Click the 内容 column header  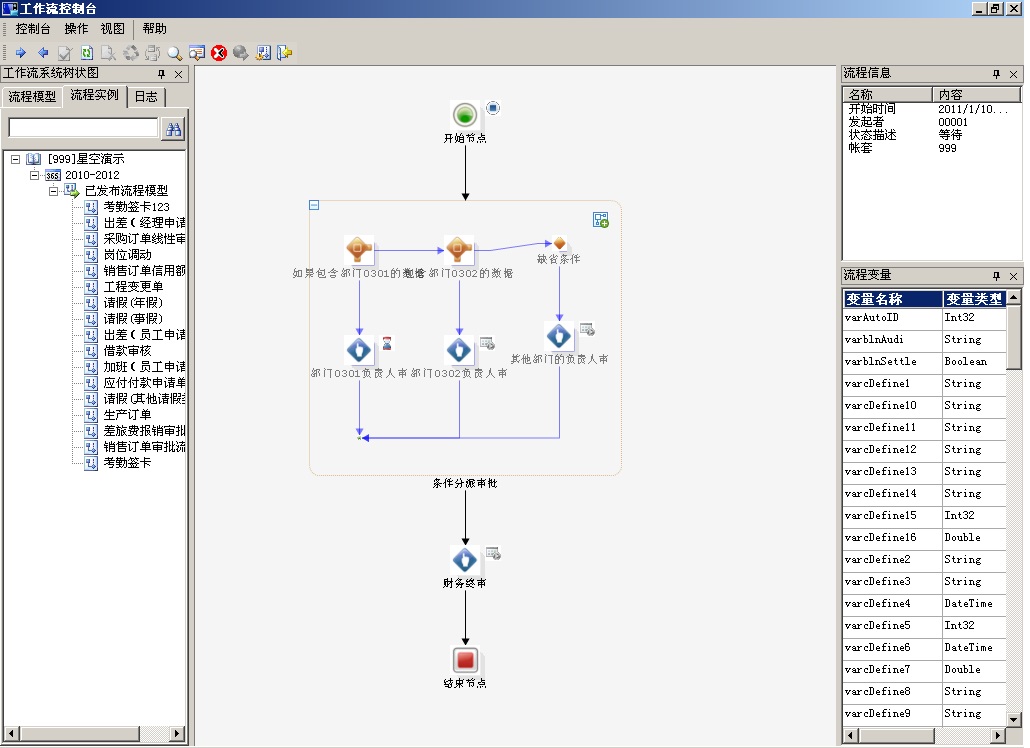tap(976, 95)
